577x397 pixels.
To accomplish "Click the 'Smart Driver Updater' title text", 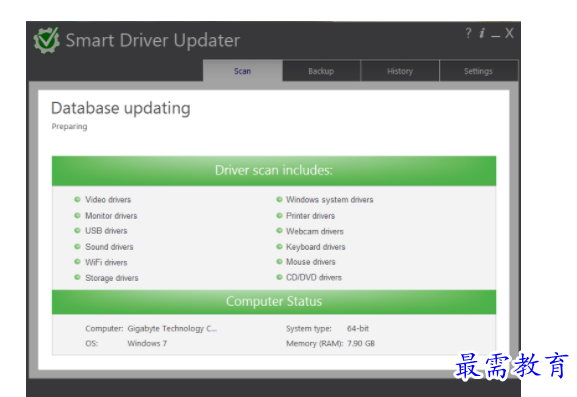I will click(153, 40).
